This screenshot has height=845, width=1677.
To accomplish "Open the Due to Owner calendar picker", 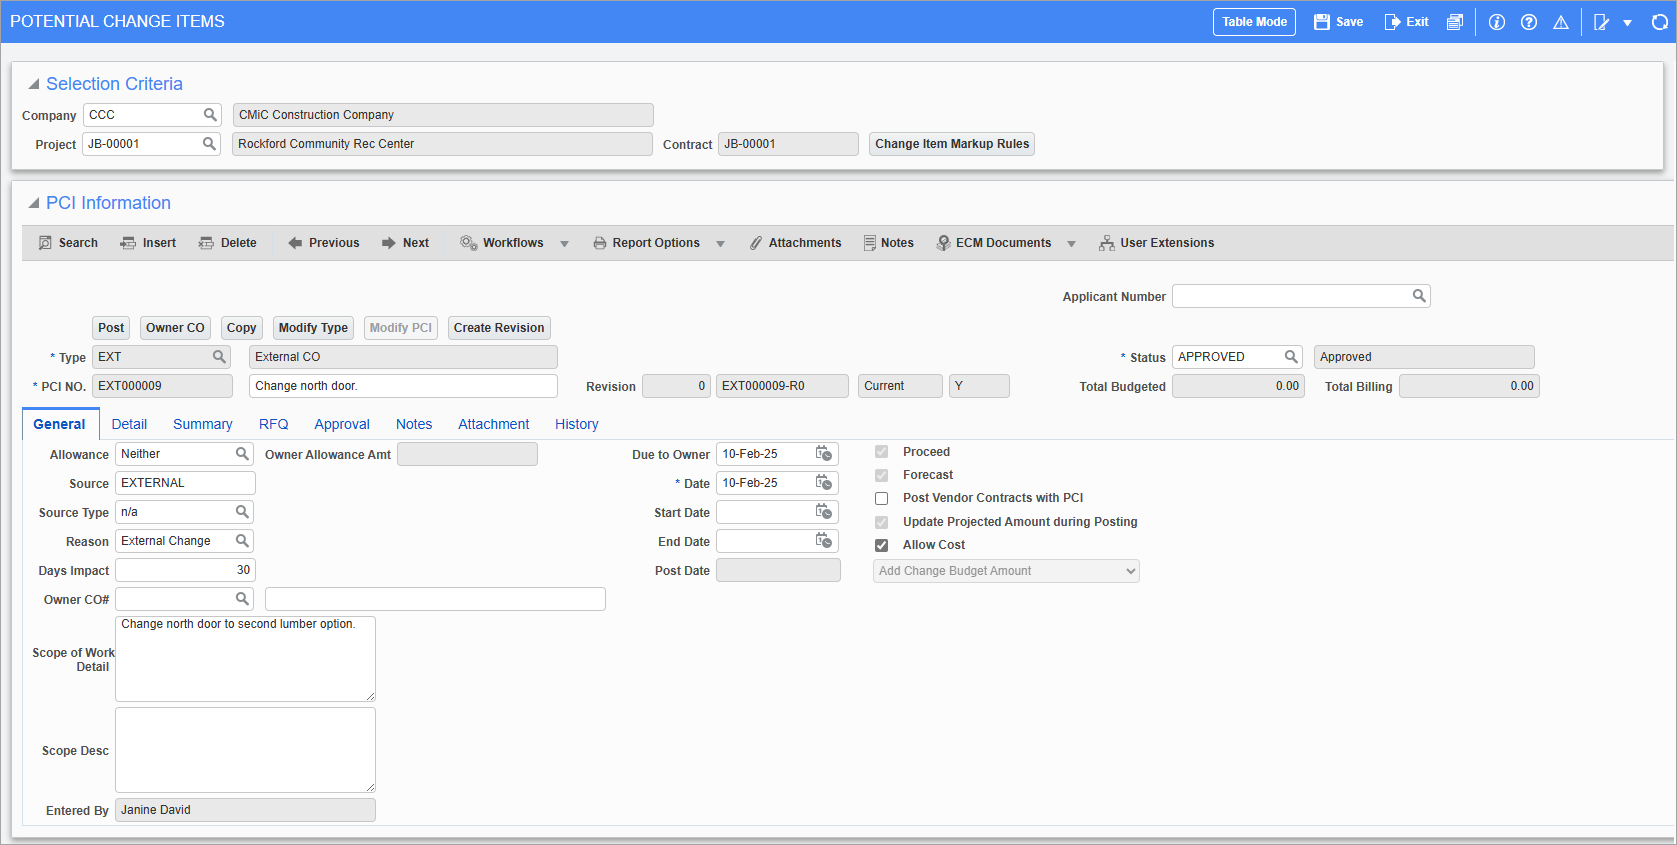I will 823,454.
